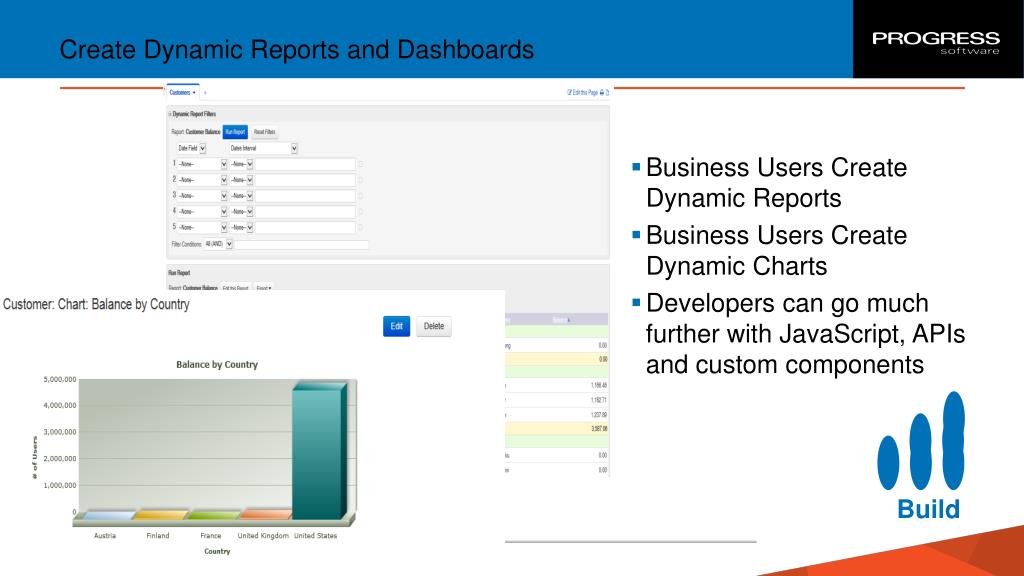The width and height of the screenshot is (1024, 576).
Task: Open filter row 4 operator dropdown
Action: point(242,212)
